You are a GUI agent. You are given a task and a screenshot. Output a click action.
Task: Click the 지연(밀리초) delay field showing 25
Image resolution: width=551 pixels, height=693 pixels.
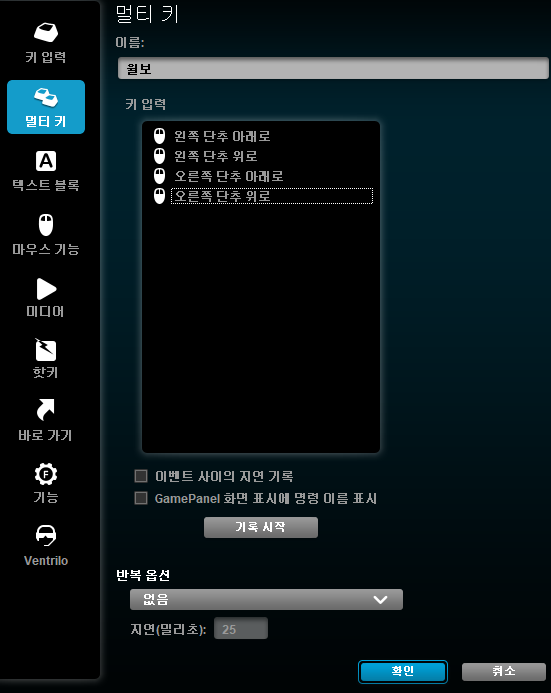pyautogui.click(x=241, y=628)
